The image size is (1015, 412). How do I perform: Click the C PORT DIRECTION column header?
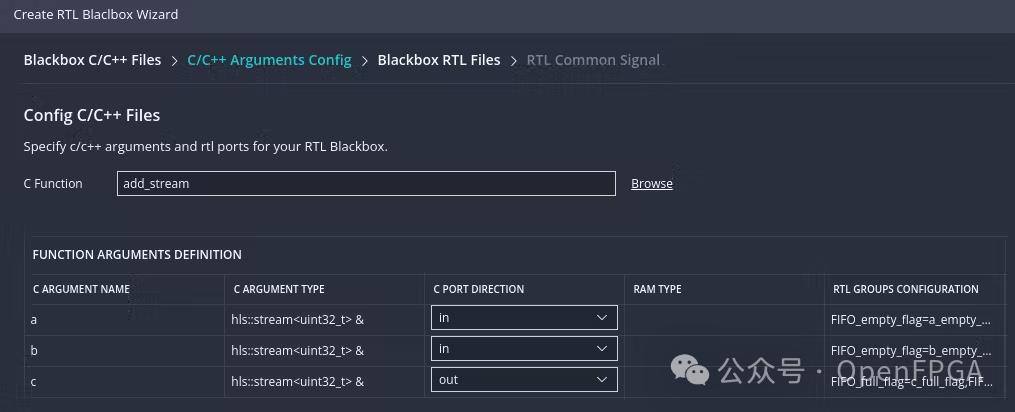tap(478, 289)
